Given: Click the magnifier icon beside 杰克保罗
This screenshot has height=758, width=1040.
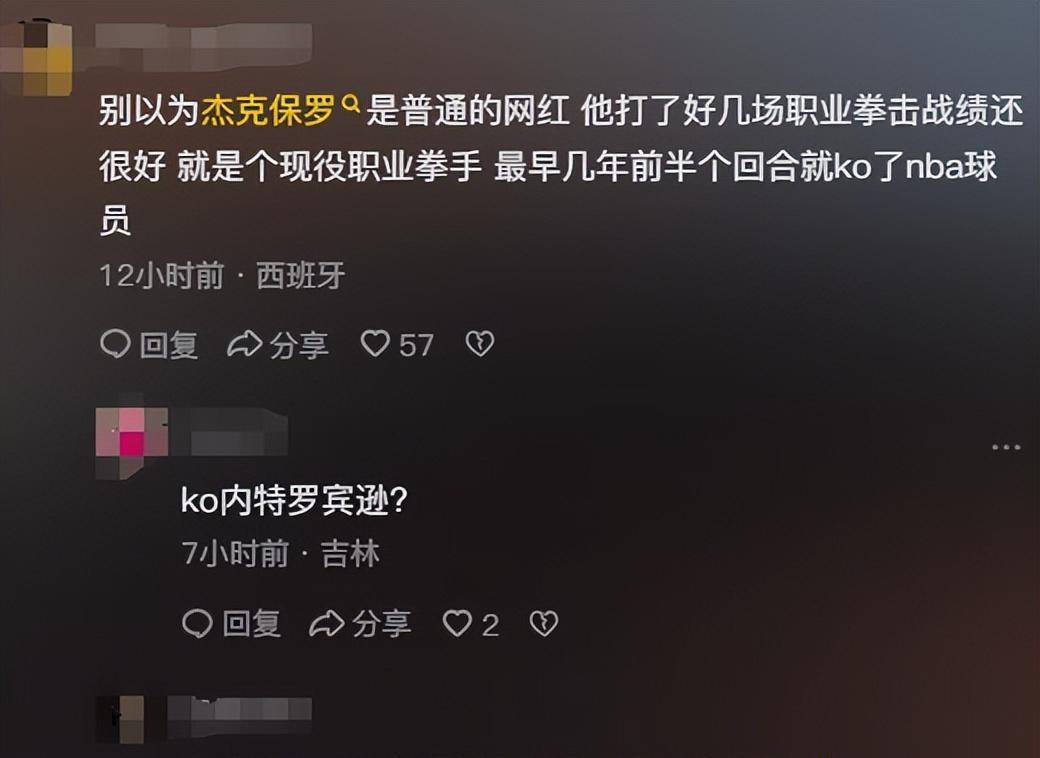Looking at the screenshot, I should 350,103.
